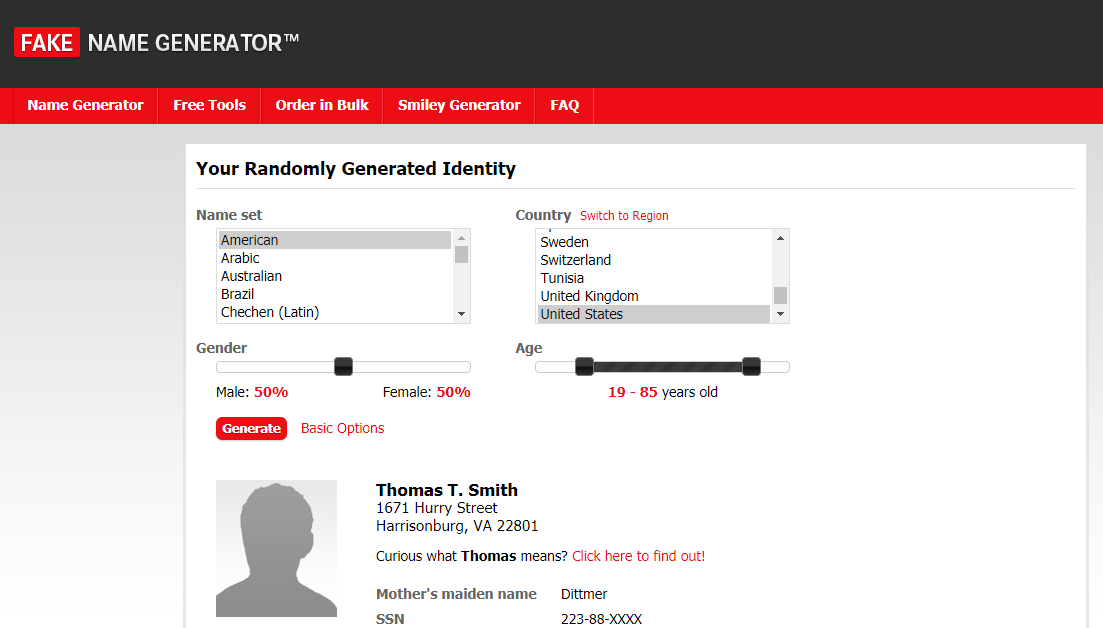The image size is (1103, 628).
Task: Click the Female 50% percentage value
Action: 454,392
